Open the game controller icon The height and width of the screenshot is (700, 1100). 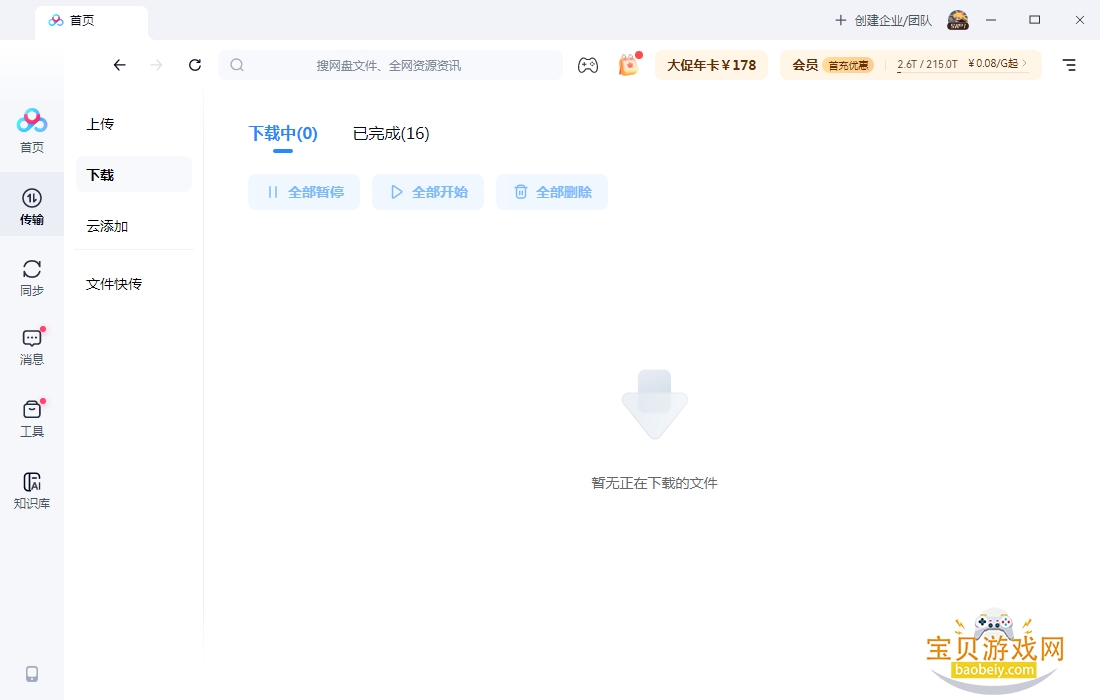(x=588, y=65)
